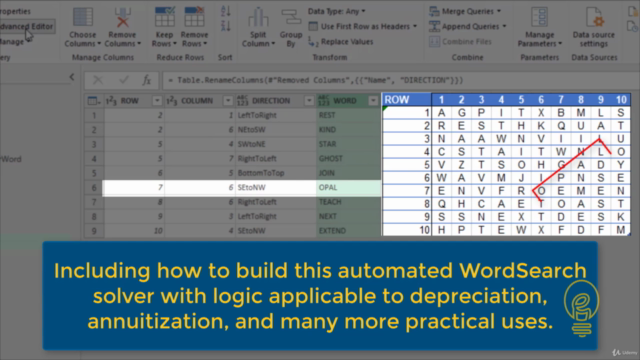Open the Remove Rows dropdown arrow
The image size is (640, 360).
click(205, 44)
